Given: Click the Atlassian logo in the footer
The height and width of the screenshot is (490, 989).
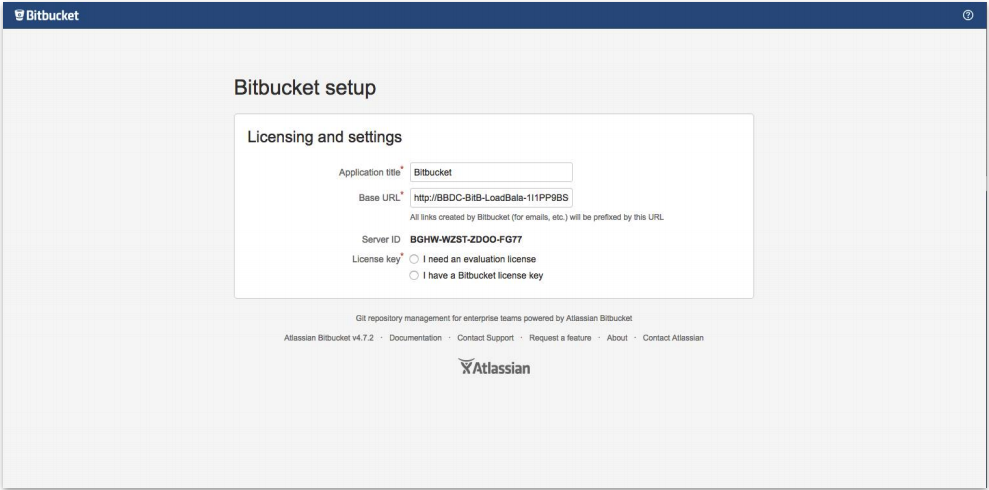Looking at the screenshot, I should [493, 368].
